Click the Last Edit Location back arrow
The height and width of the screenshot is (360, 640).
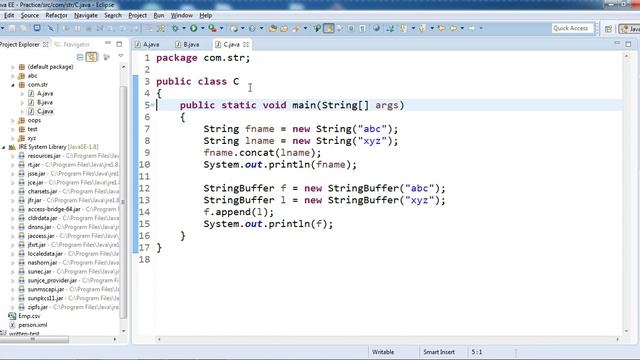(x=442, y=28)
